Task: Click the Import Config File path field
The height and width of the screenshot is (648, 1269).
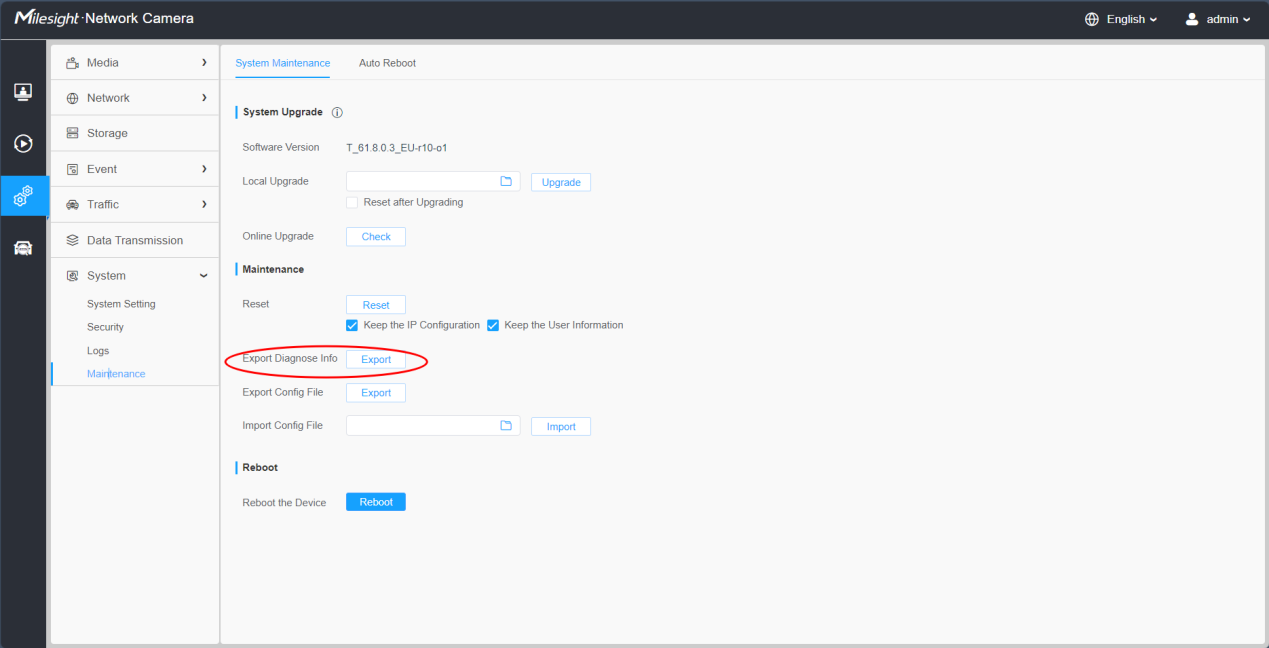Action: [x=433, y=426]
